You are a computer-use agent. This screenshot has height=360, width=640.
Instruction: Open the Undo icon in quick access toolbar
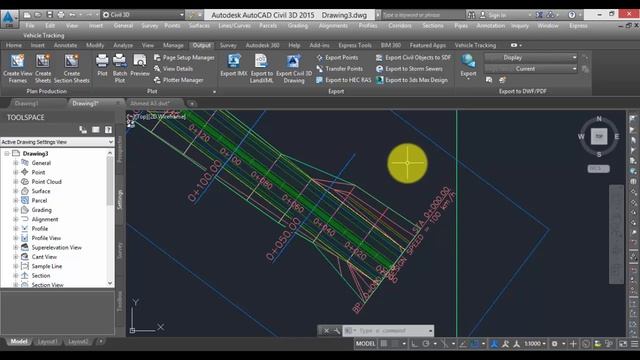tap(72, 15)
